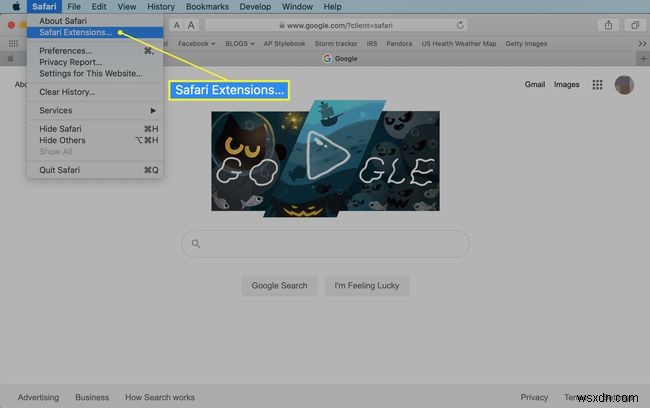Open Gmail link

pos(535,85)
